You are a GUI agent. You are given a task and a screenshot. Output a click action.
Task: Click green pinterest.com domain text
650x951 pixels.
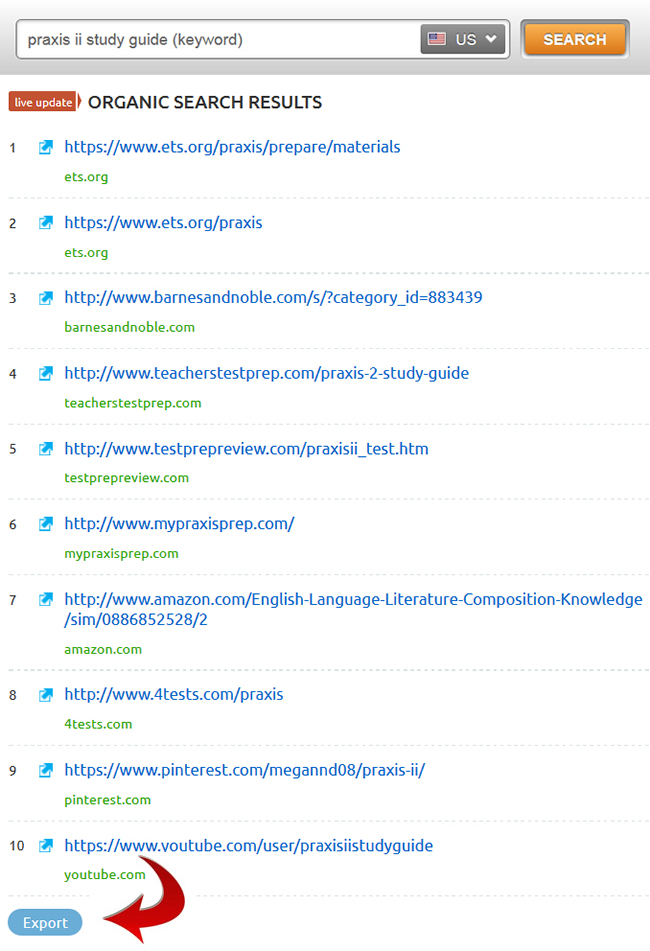[107, 800]
